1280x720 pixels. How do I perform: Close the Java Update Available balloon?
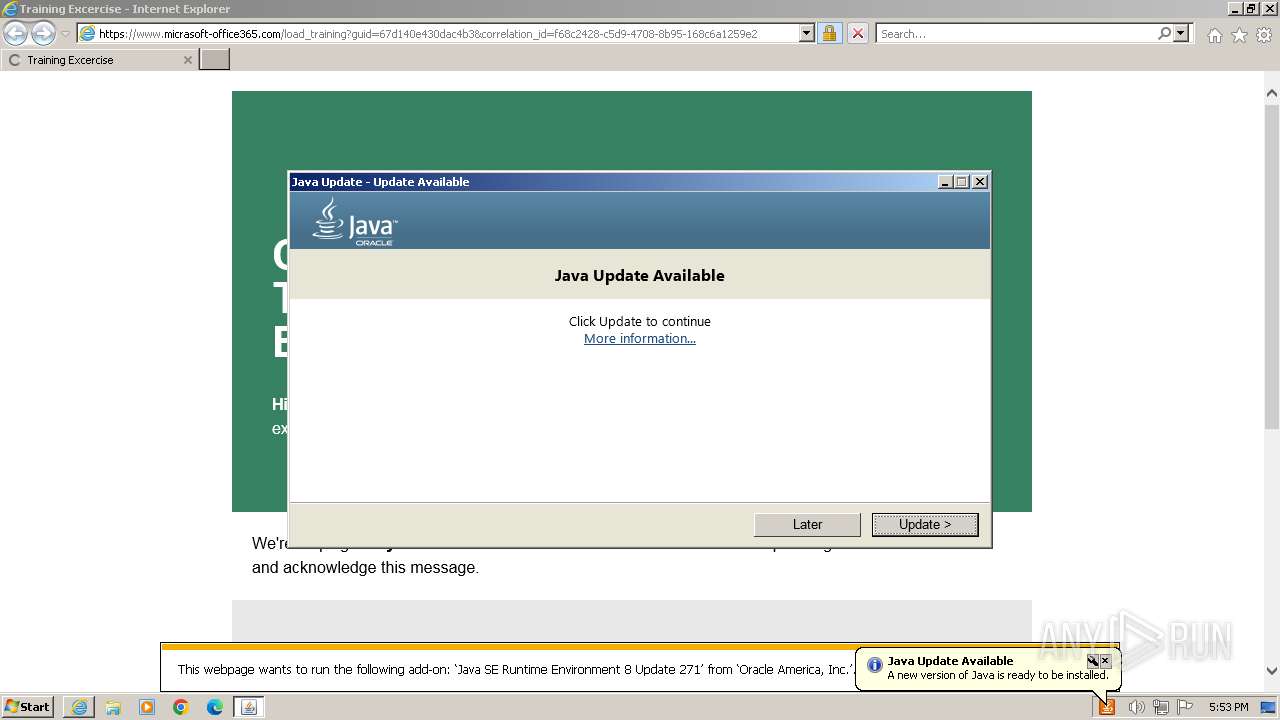[1105, 661]
